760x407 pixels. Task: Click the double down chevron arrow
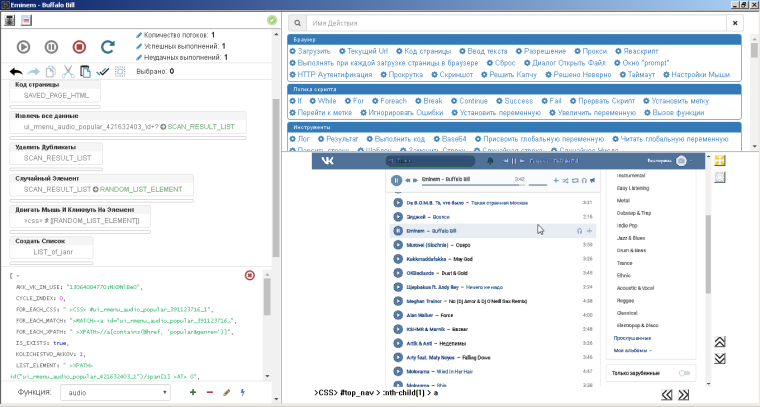719,358
